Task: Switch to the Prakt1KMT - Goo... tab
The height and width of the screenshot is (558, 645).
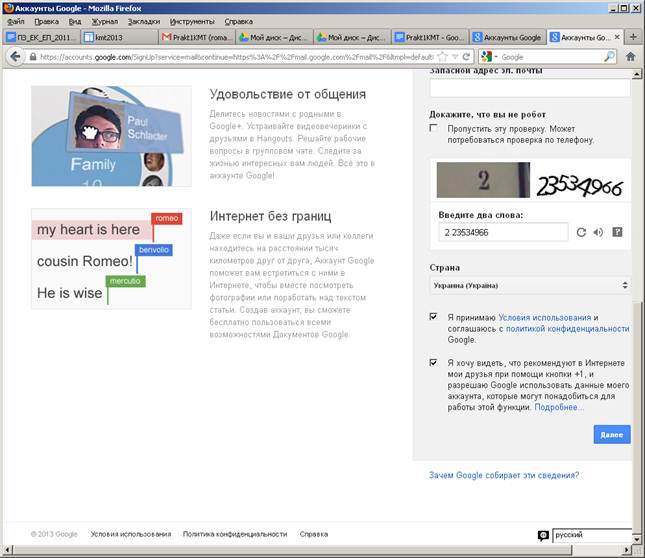Action: [x=430, y=37]
